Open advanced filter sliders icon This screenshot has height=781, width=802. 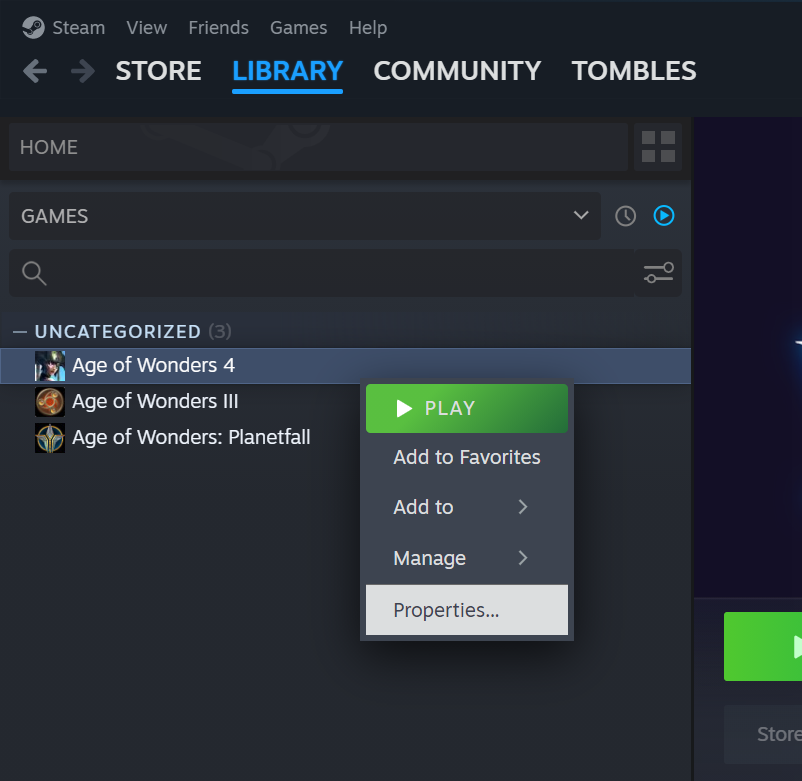[x=658, y=273]
